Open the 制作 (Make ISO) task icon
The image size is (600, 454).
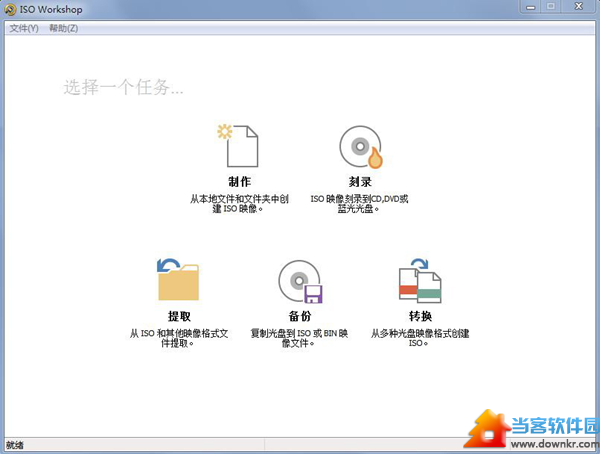pos(238,146)
